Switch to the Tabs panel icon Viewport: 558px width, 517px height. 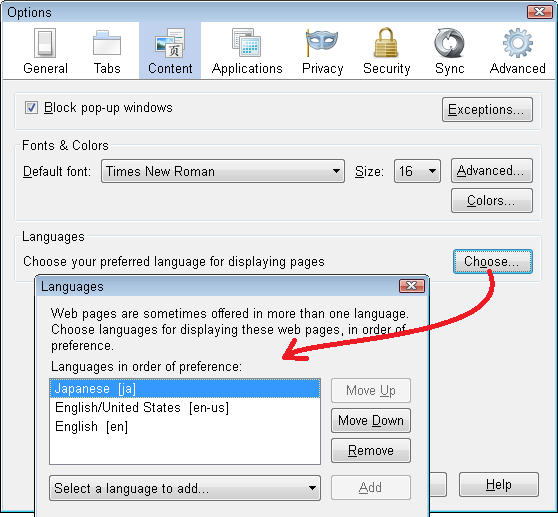tap(107, 43)
